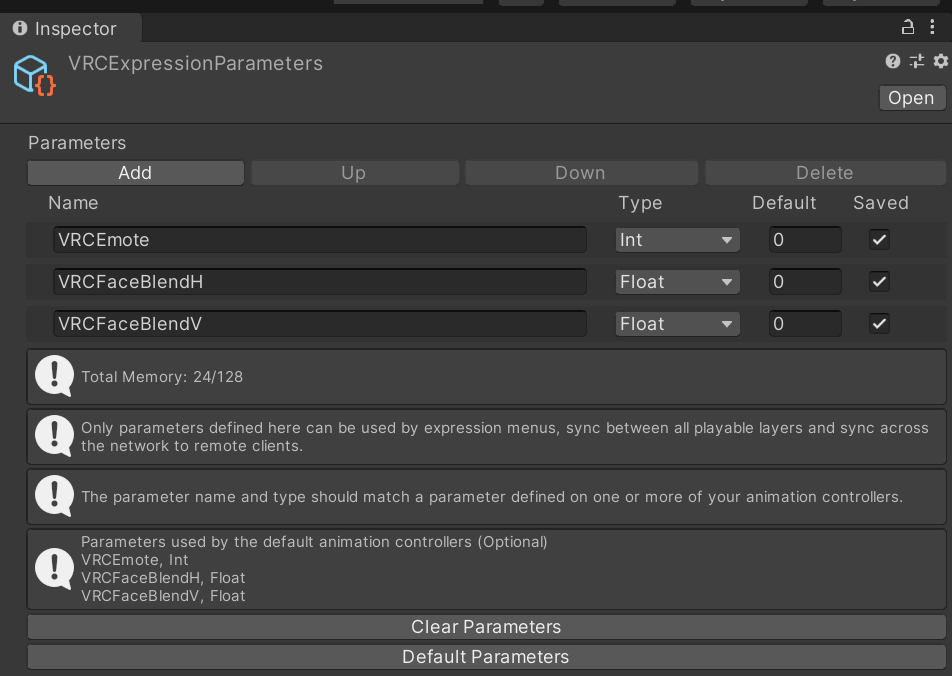Click the Default value field for VRCFaceBlendV
The width and height of the screenshot is (952, 676).
(805, 323)
